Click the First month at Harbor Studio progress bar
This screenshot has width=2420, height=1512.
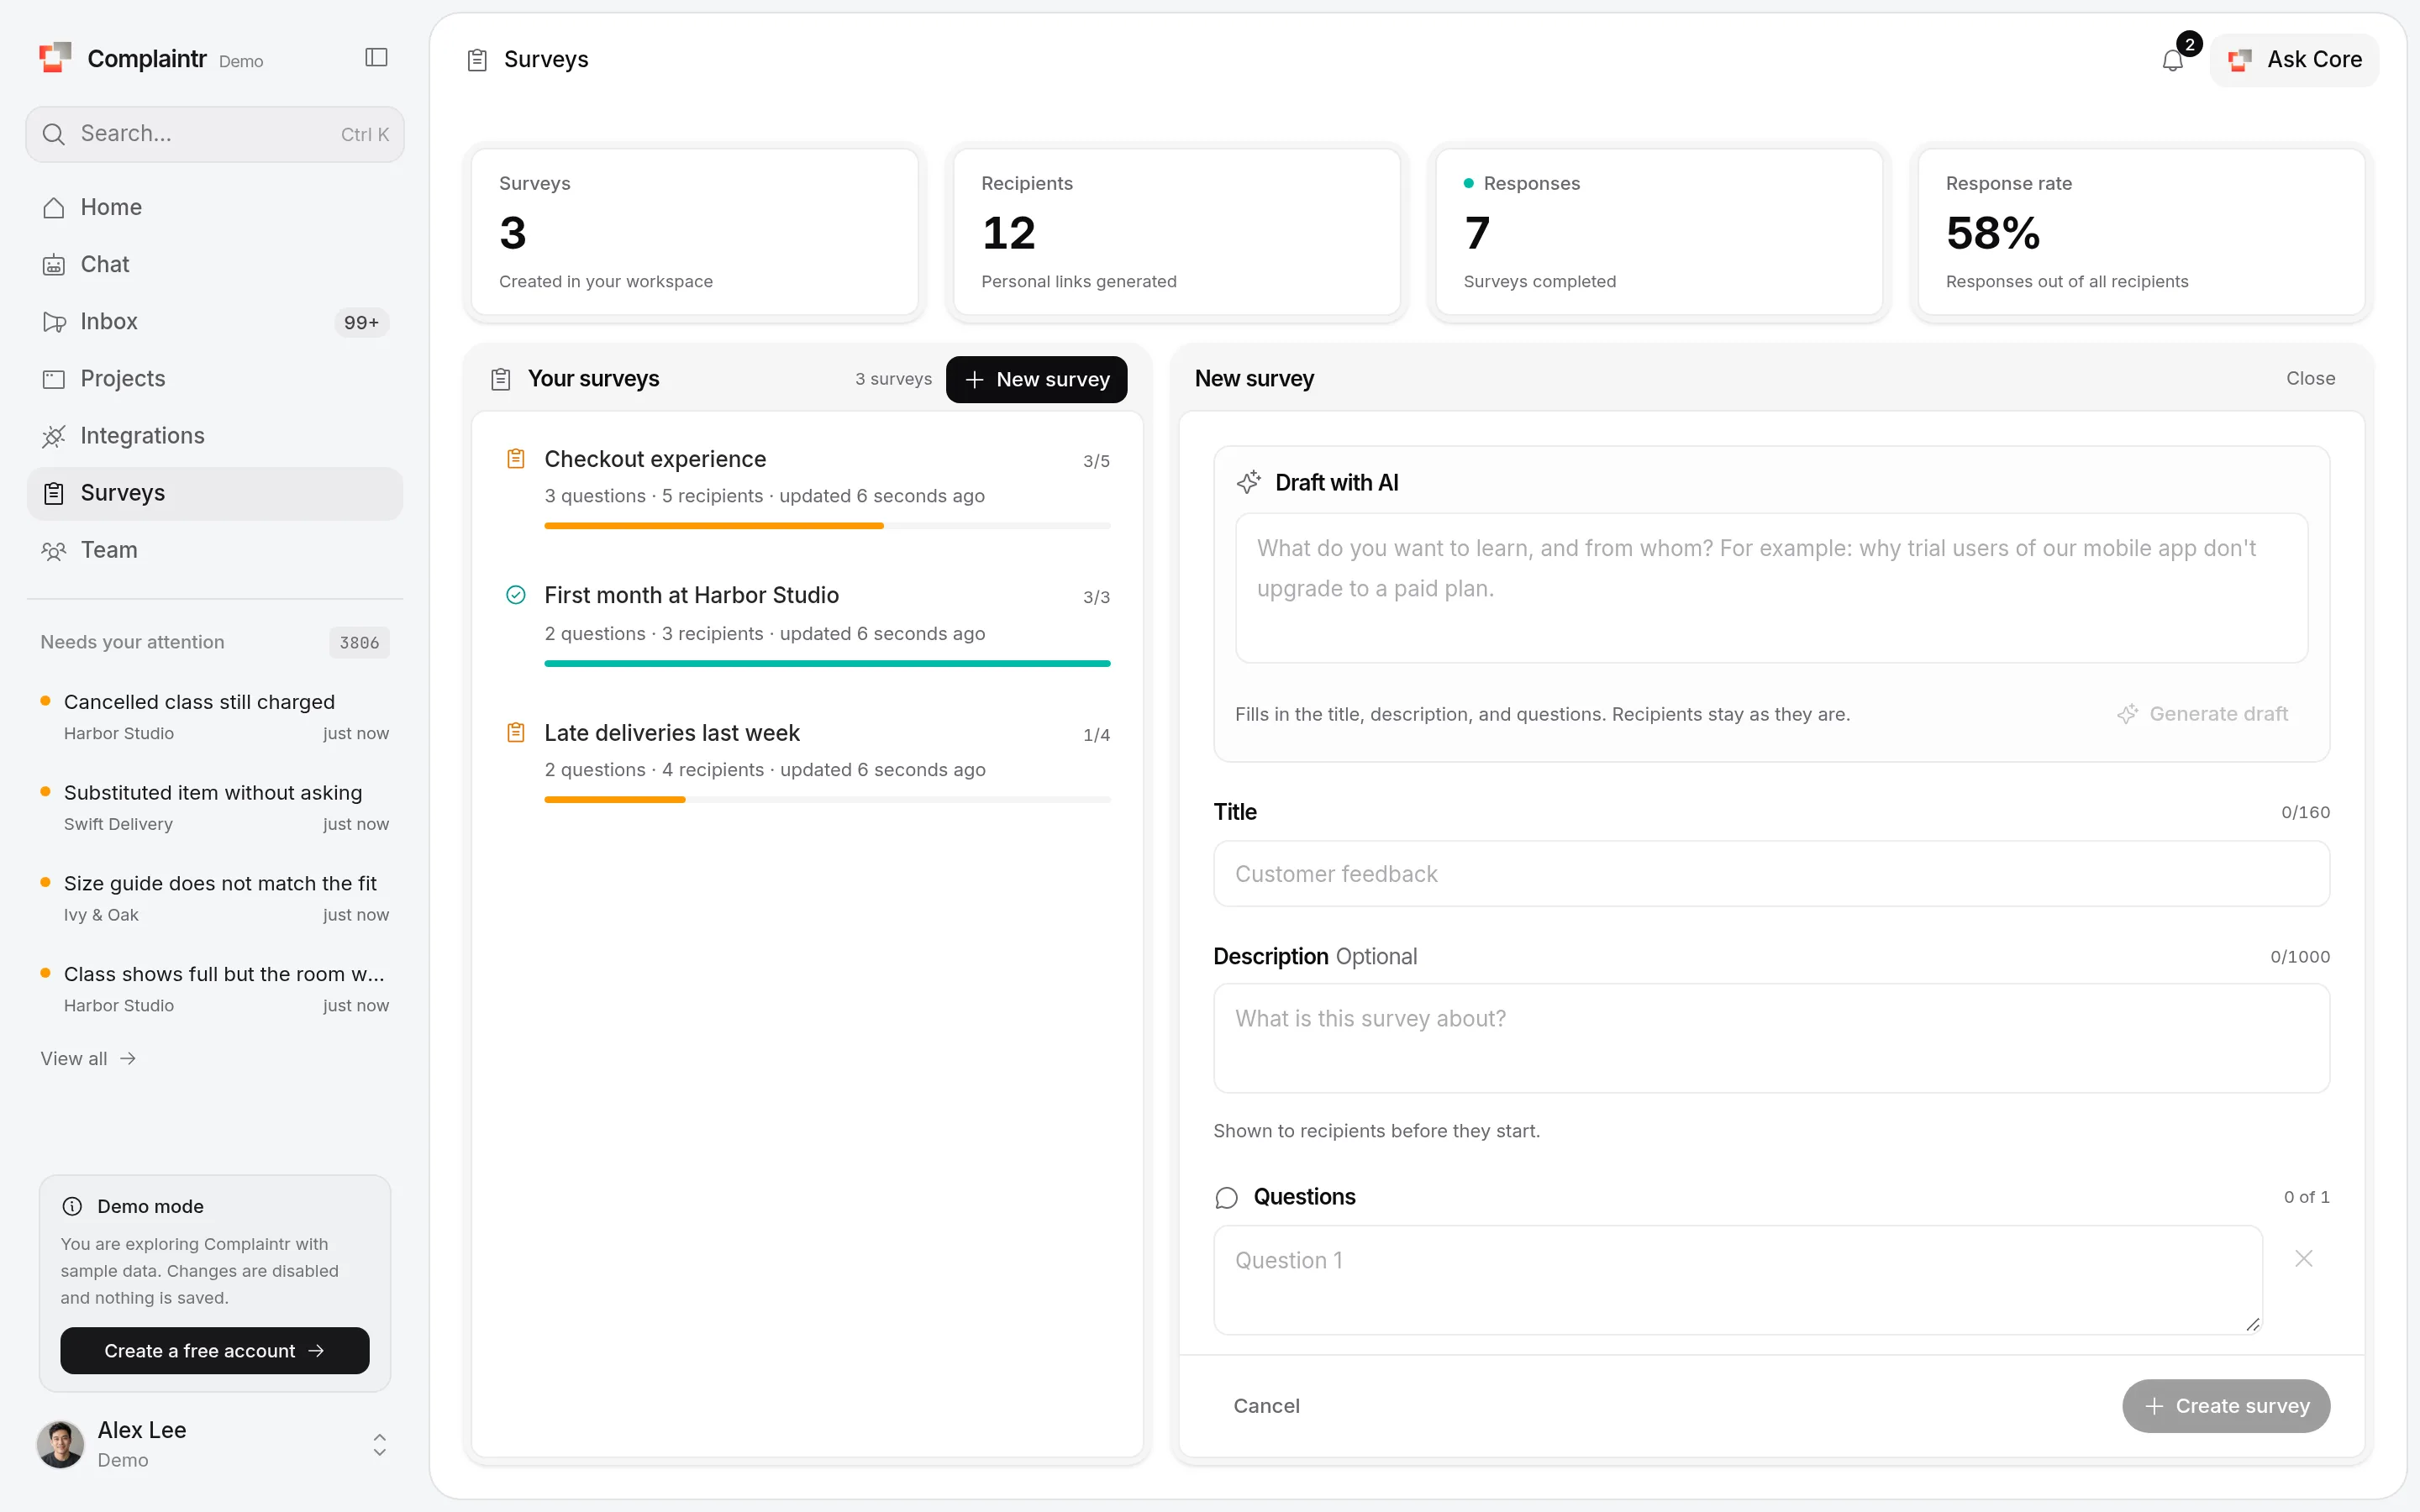pyautogui.click(x=827, y=663)
